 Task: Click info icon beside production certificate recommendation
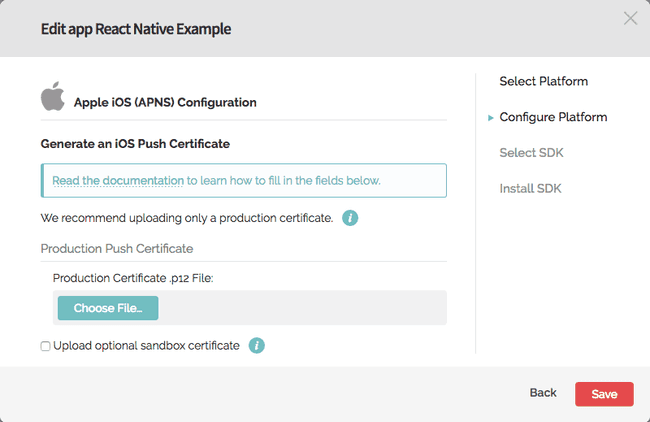coord(350,218)
